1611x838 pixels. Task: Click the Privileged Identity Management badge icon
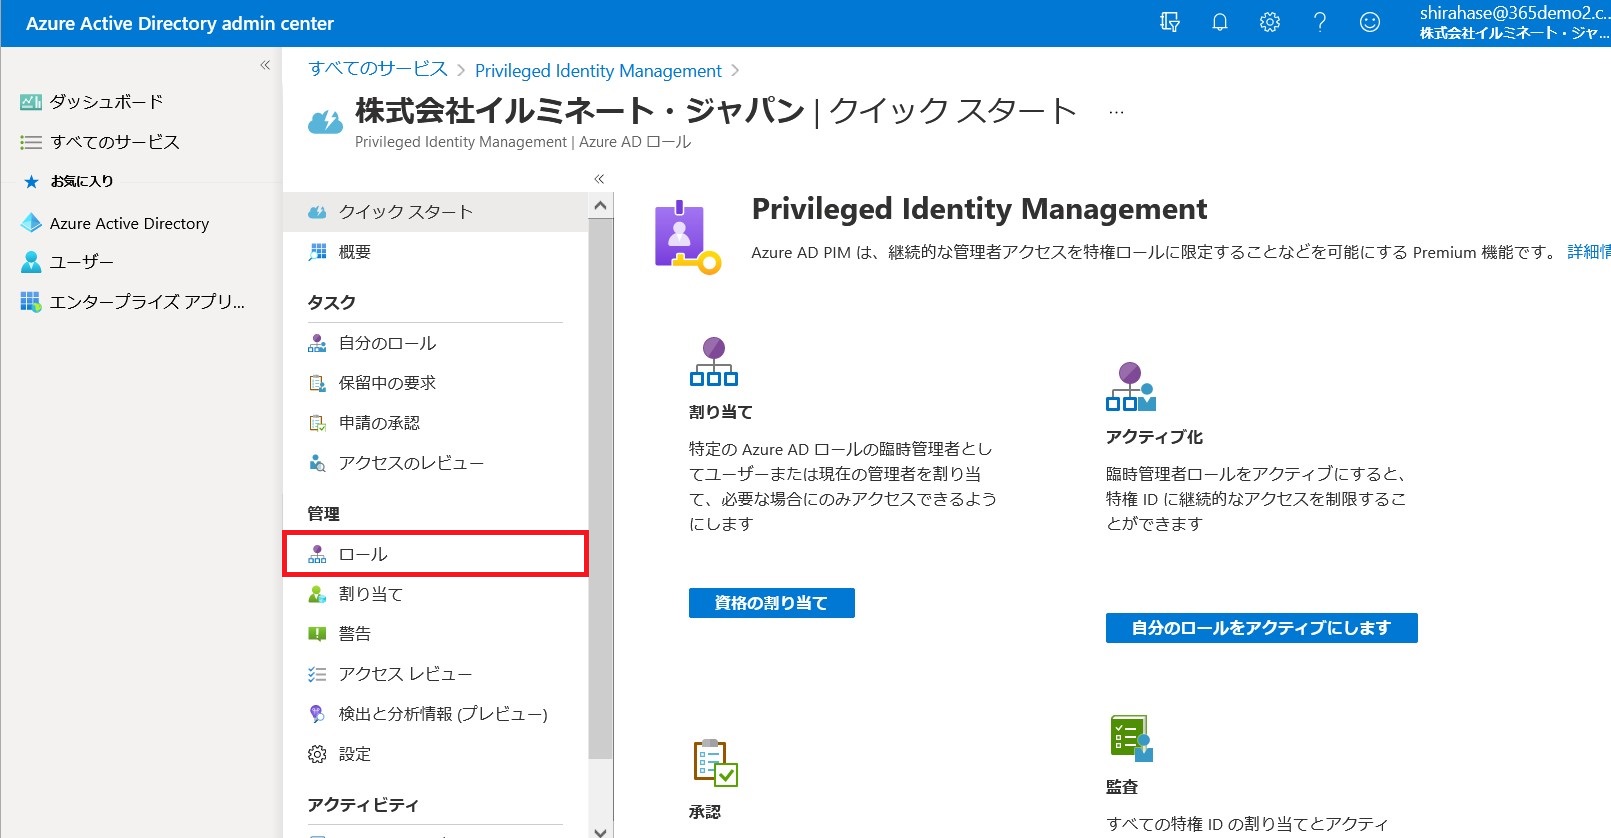pyautogui.click(x=686, y=238)
